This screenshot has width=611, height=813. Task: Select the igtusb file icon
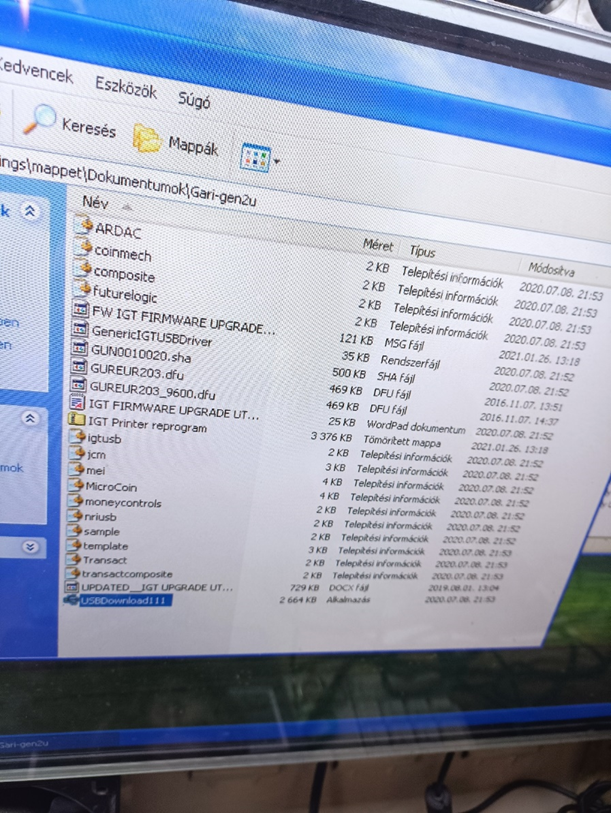click(x=77, y=436)
